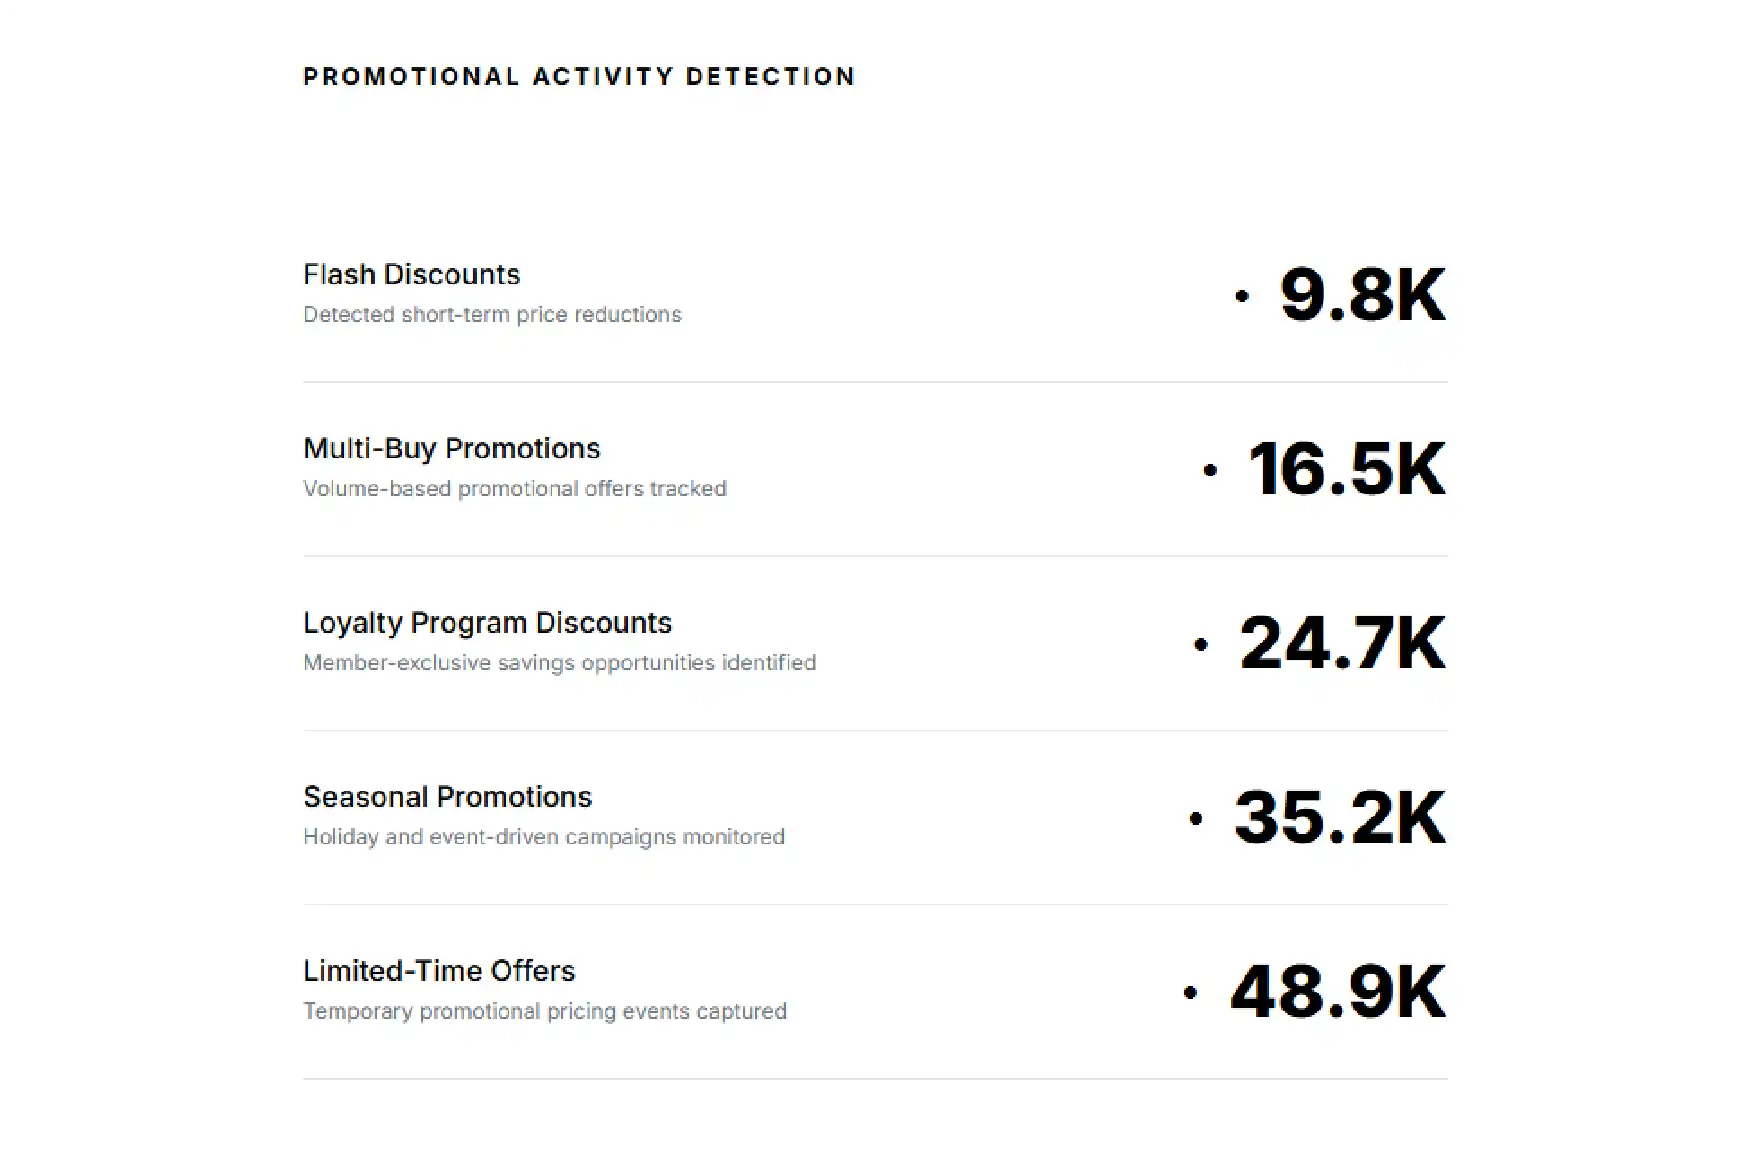Click 'Volume-based promotional offers tracked' text
1759x1163 pixels.
point(515,489)
